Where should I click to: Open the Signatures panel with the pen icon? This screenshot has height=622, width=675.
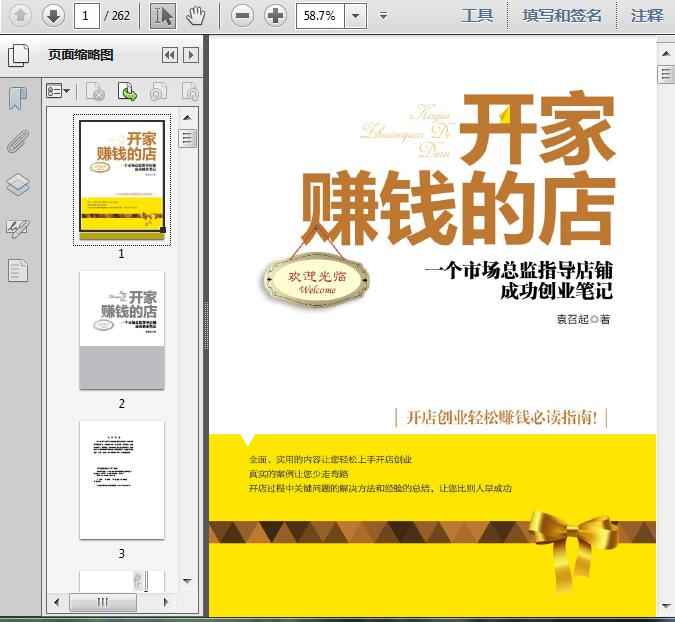[18, 228]
